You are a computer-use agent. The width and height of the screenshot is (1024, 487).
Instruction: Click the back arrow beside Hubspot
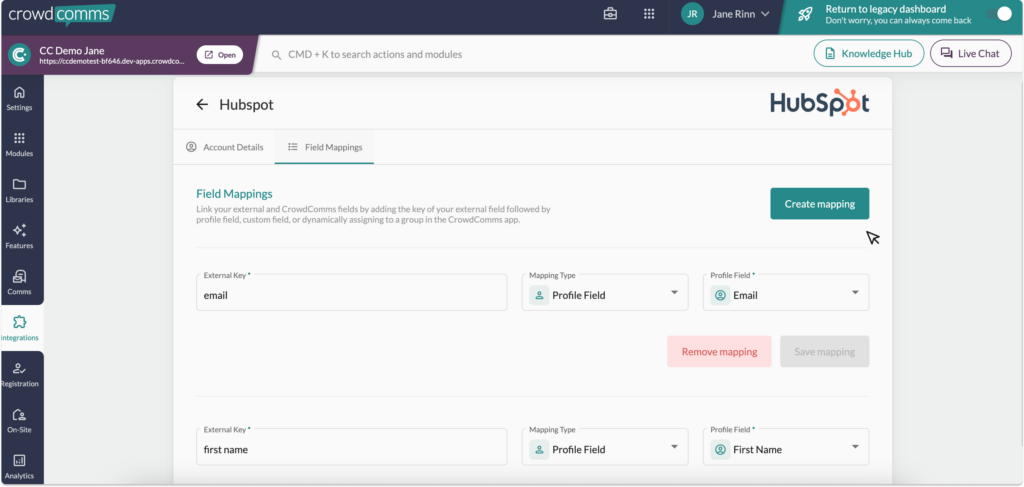pyautogui.click(x=202, y=104)
